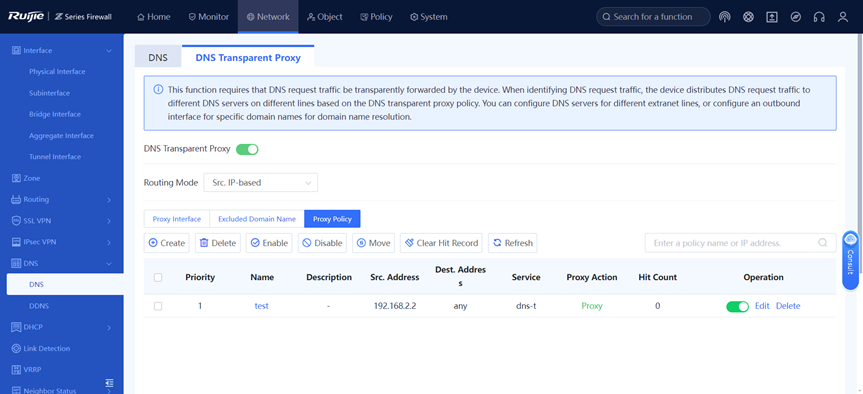Open Aggregate Interface in the sidebar
Image resolution: width=863 pixels, height=394 pixels.
click(62, 135)
